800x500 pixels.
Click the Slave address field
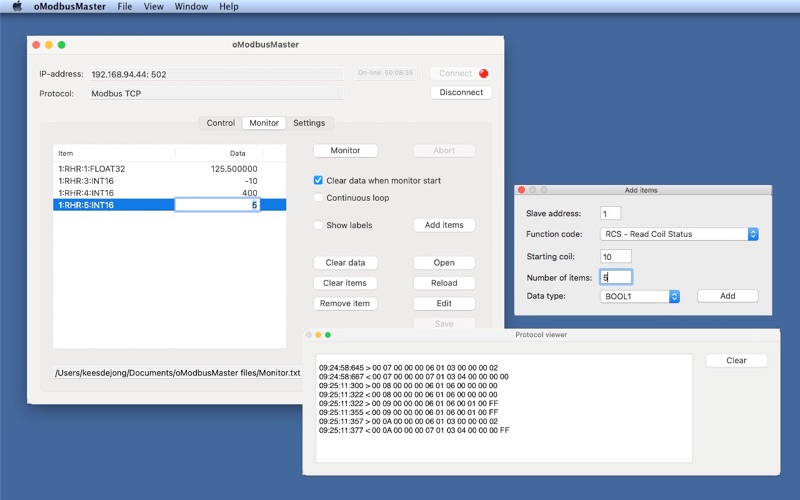(610, 213)
